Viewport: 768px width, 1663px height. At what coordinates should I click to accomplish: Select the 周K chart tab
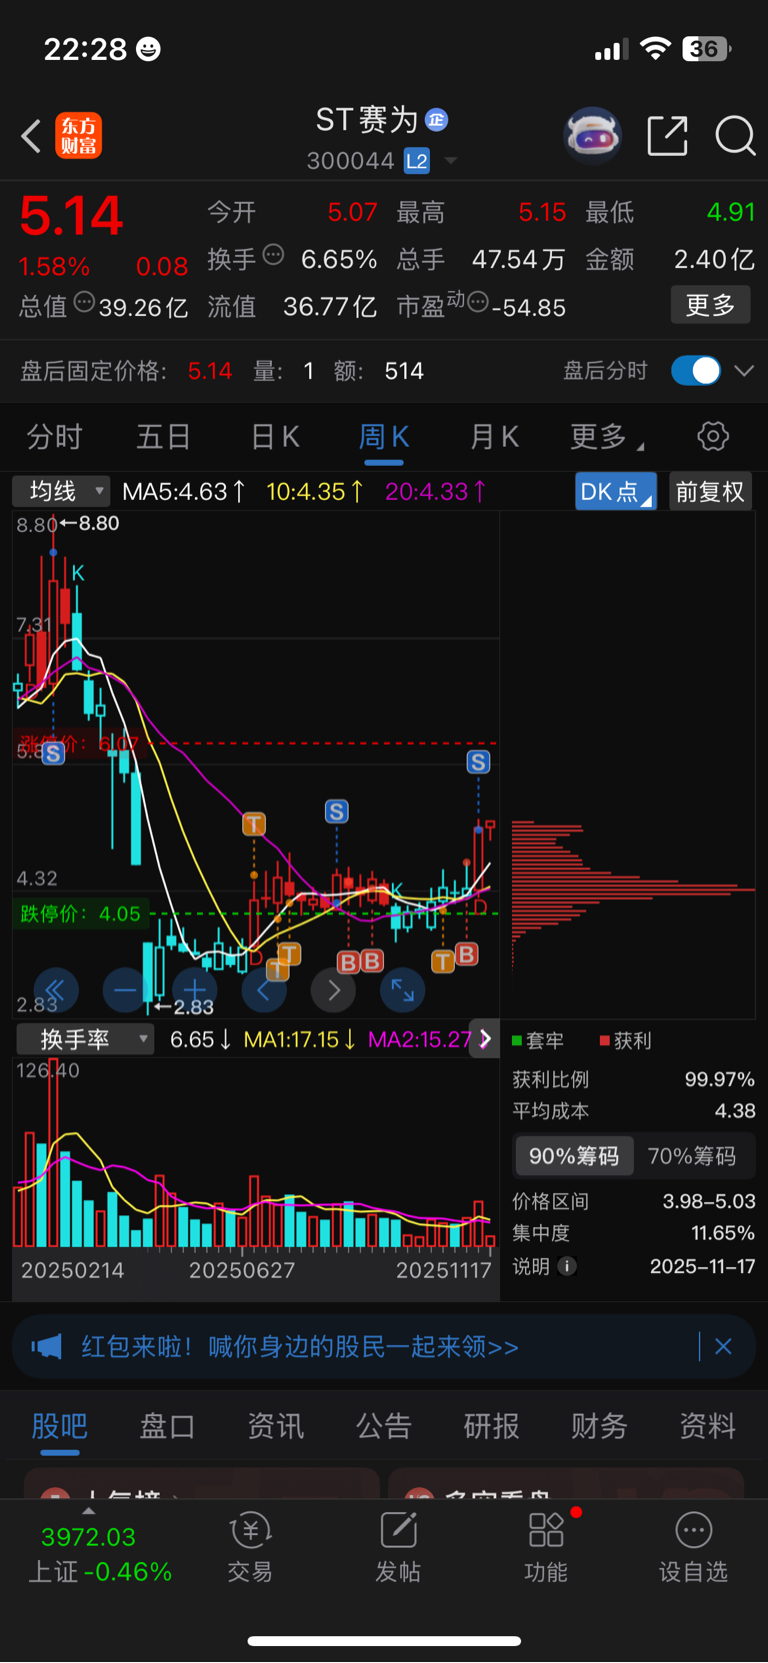tap(384, 437)
